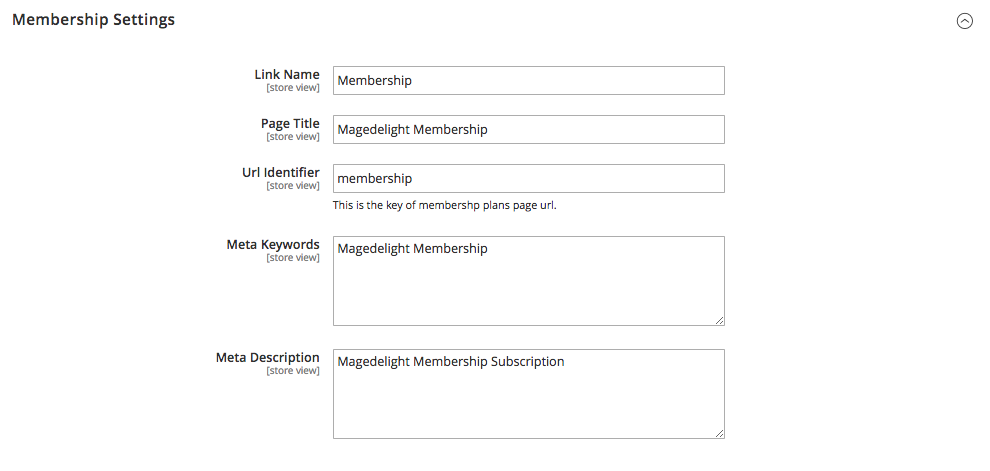Grab the Meta Keywords textarea resize handle
Screen dimensions: 990x471
720,321
